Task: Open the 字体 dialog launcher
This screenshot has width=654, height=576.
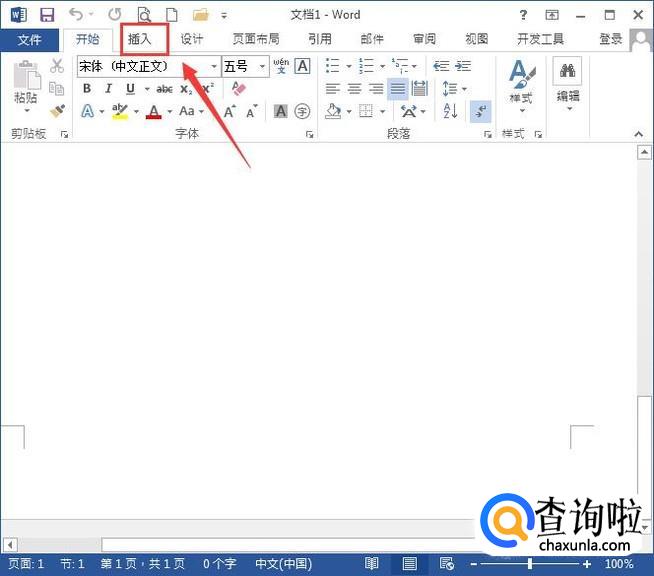Action: 309,134
